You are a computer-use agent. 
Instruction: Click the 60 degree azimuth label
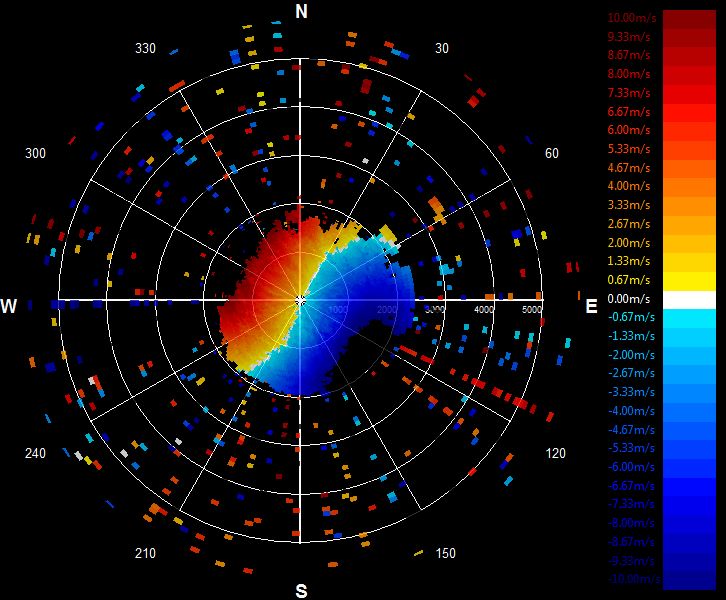[551, 153]
